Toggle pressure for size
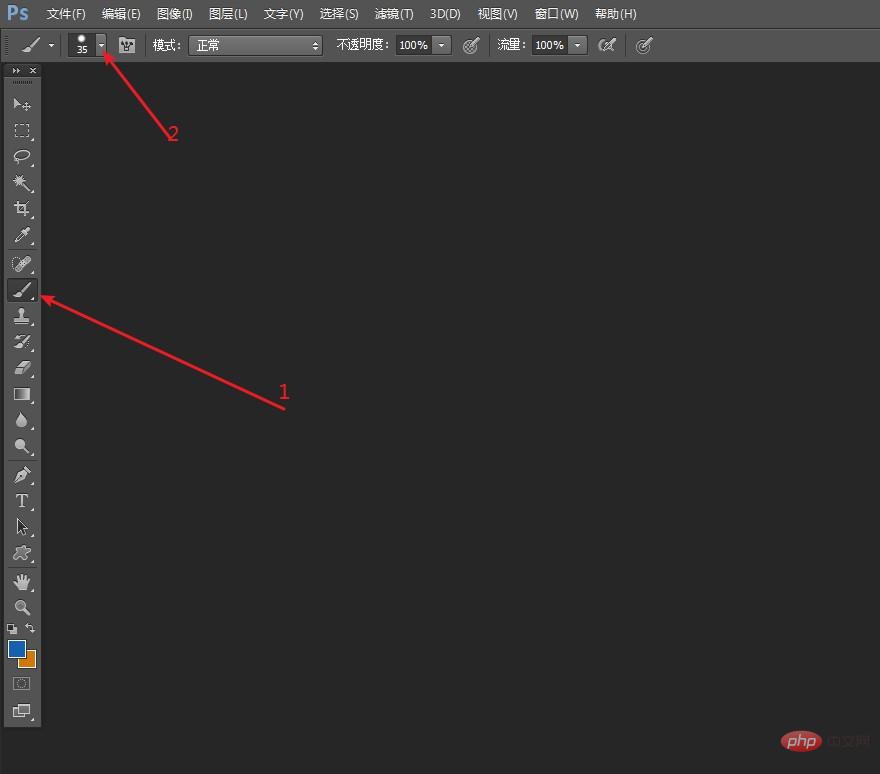The width and height of the screenshot is (880, 774). [x=644, y=45]
